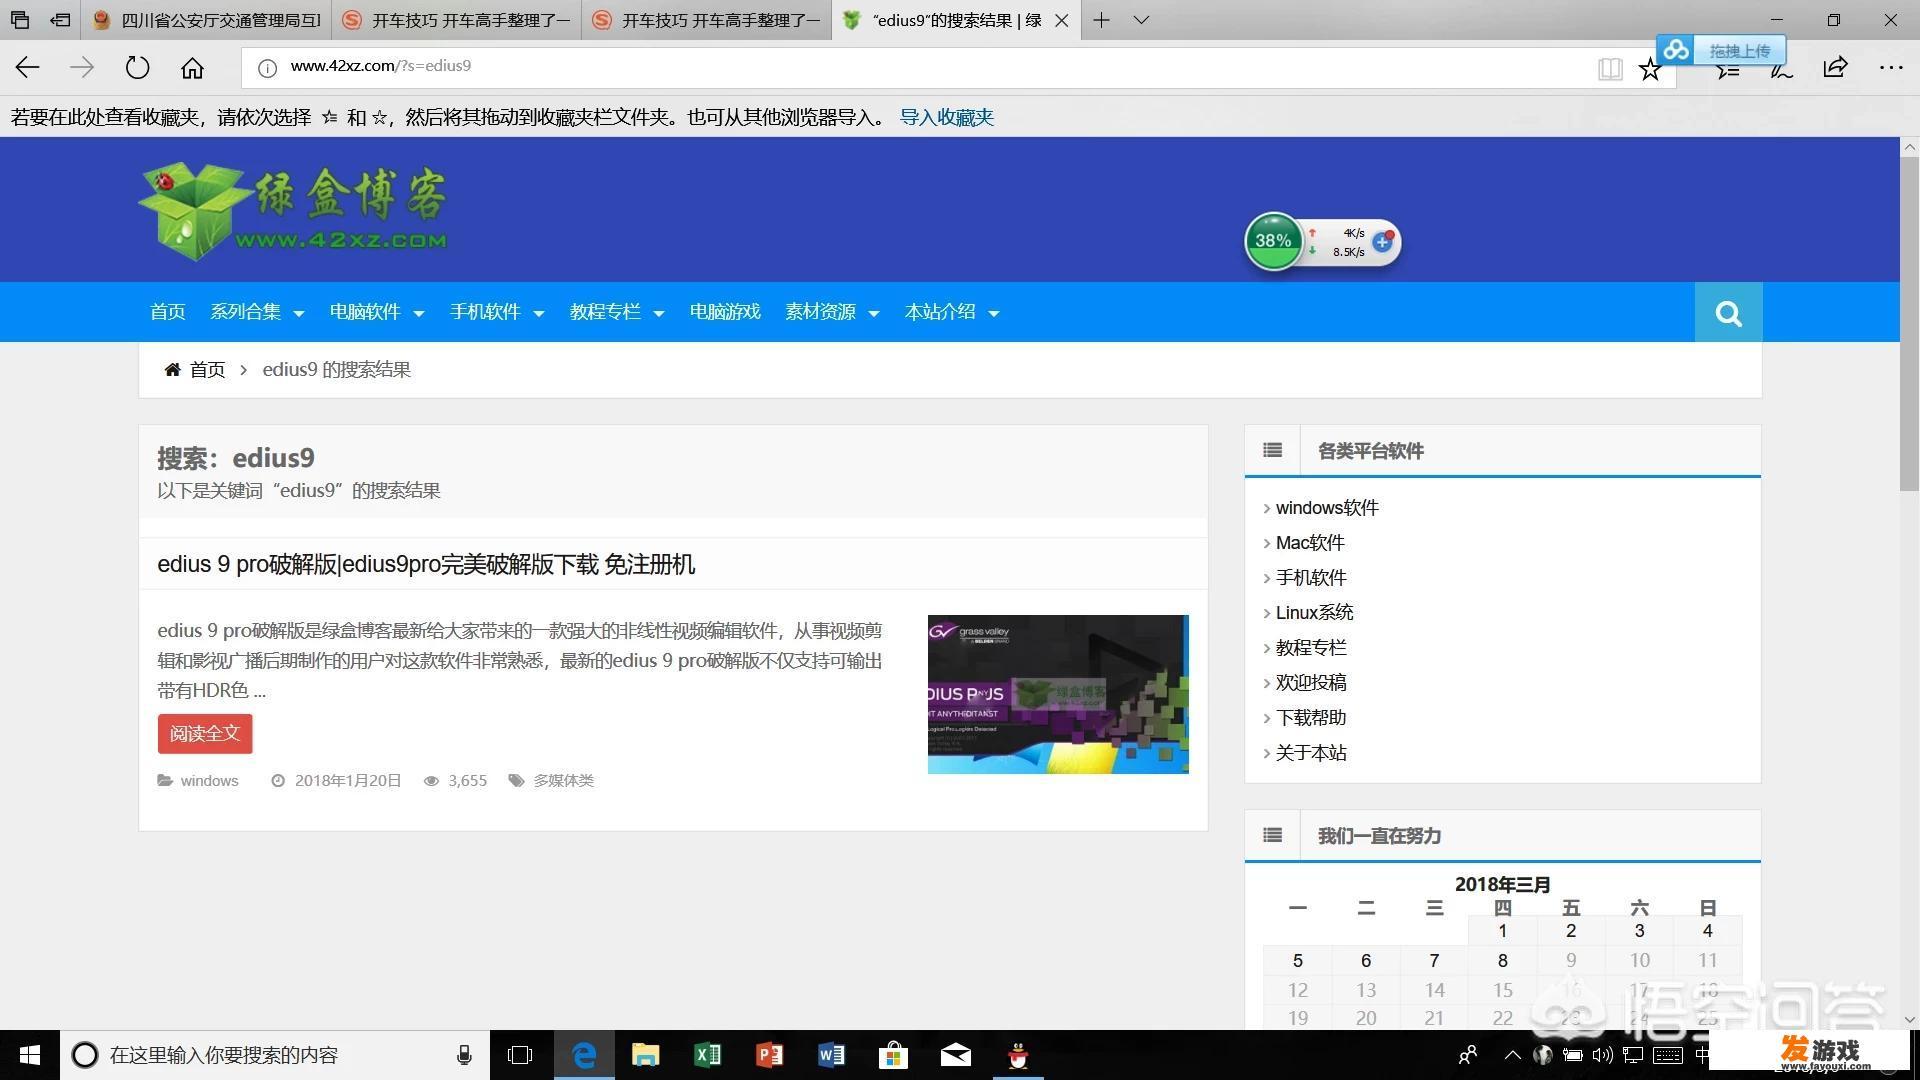The width and height of the screenshot is (1920, 1080).
Task: Show tabs you've set aside icon
Action: pos(20,20)
